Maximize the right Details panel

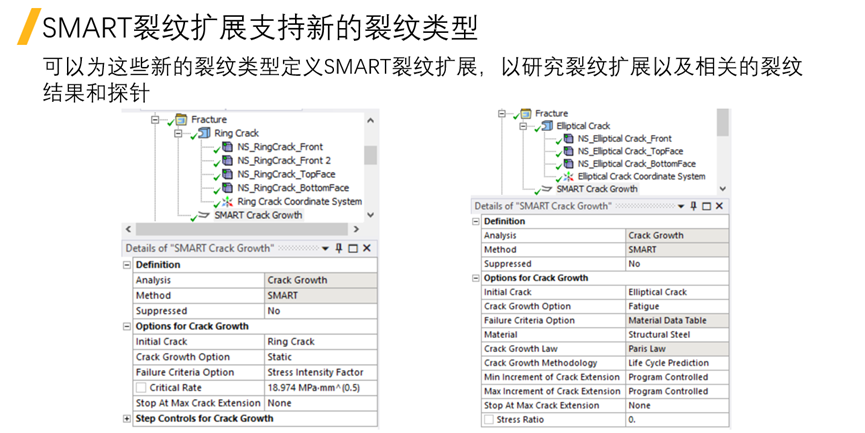tap(707, 206)
